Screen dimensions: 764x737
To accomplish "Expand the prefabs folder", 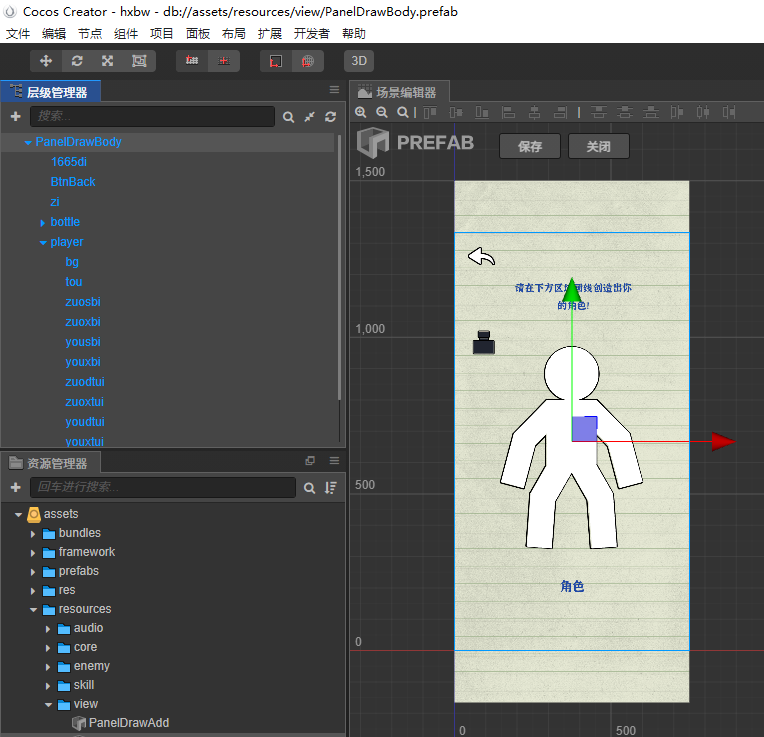I will [x=33, y=572].
